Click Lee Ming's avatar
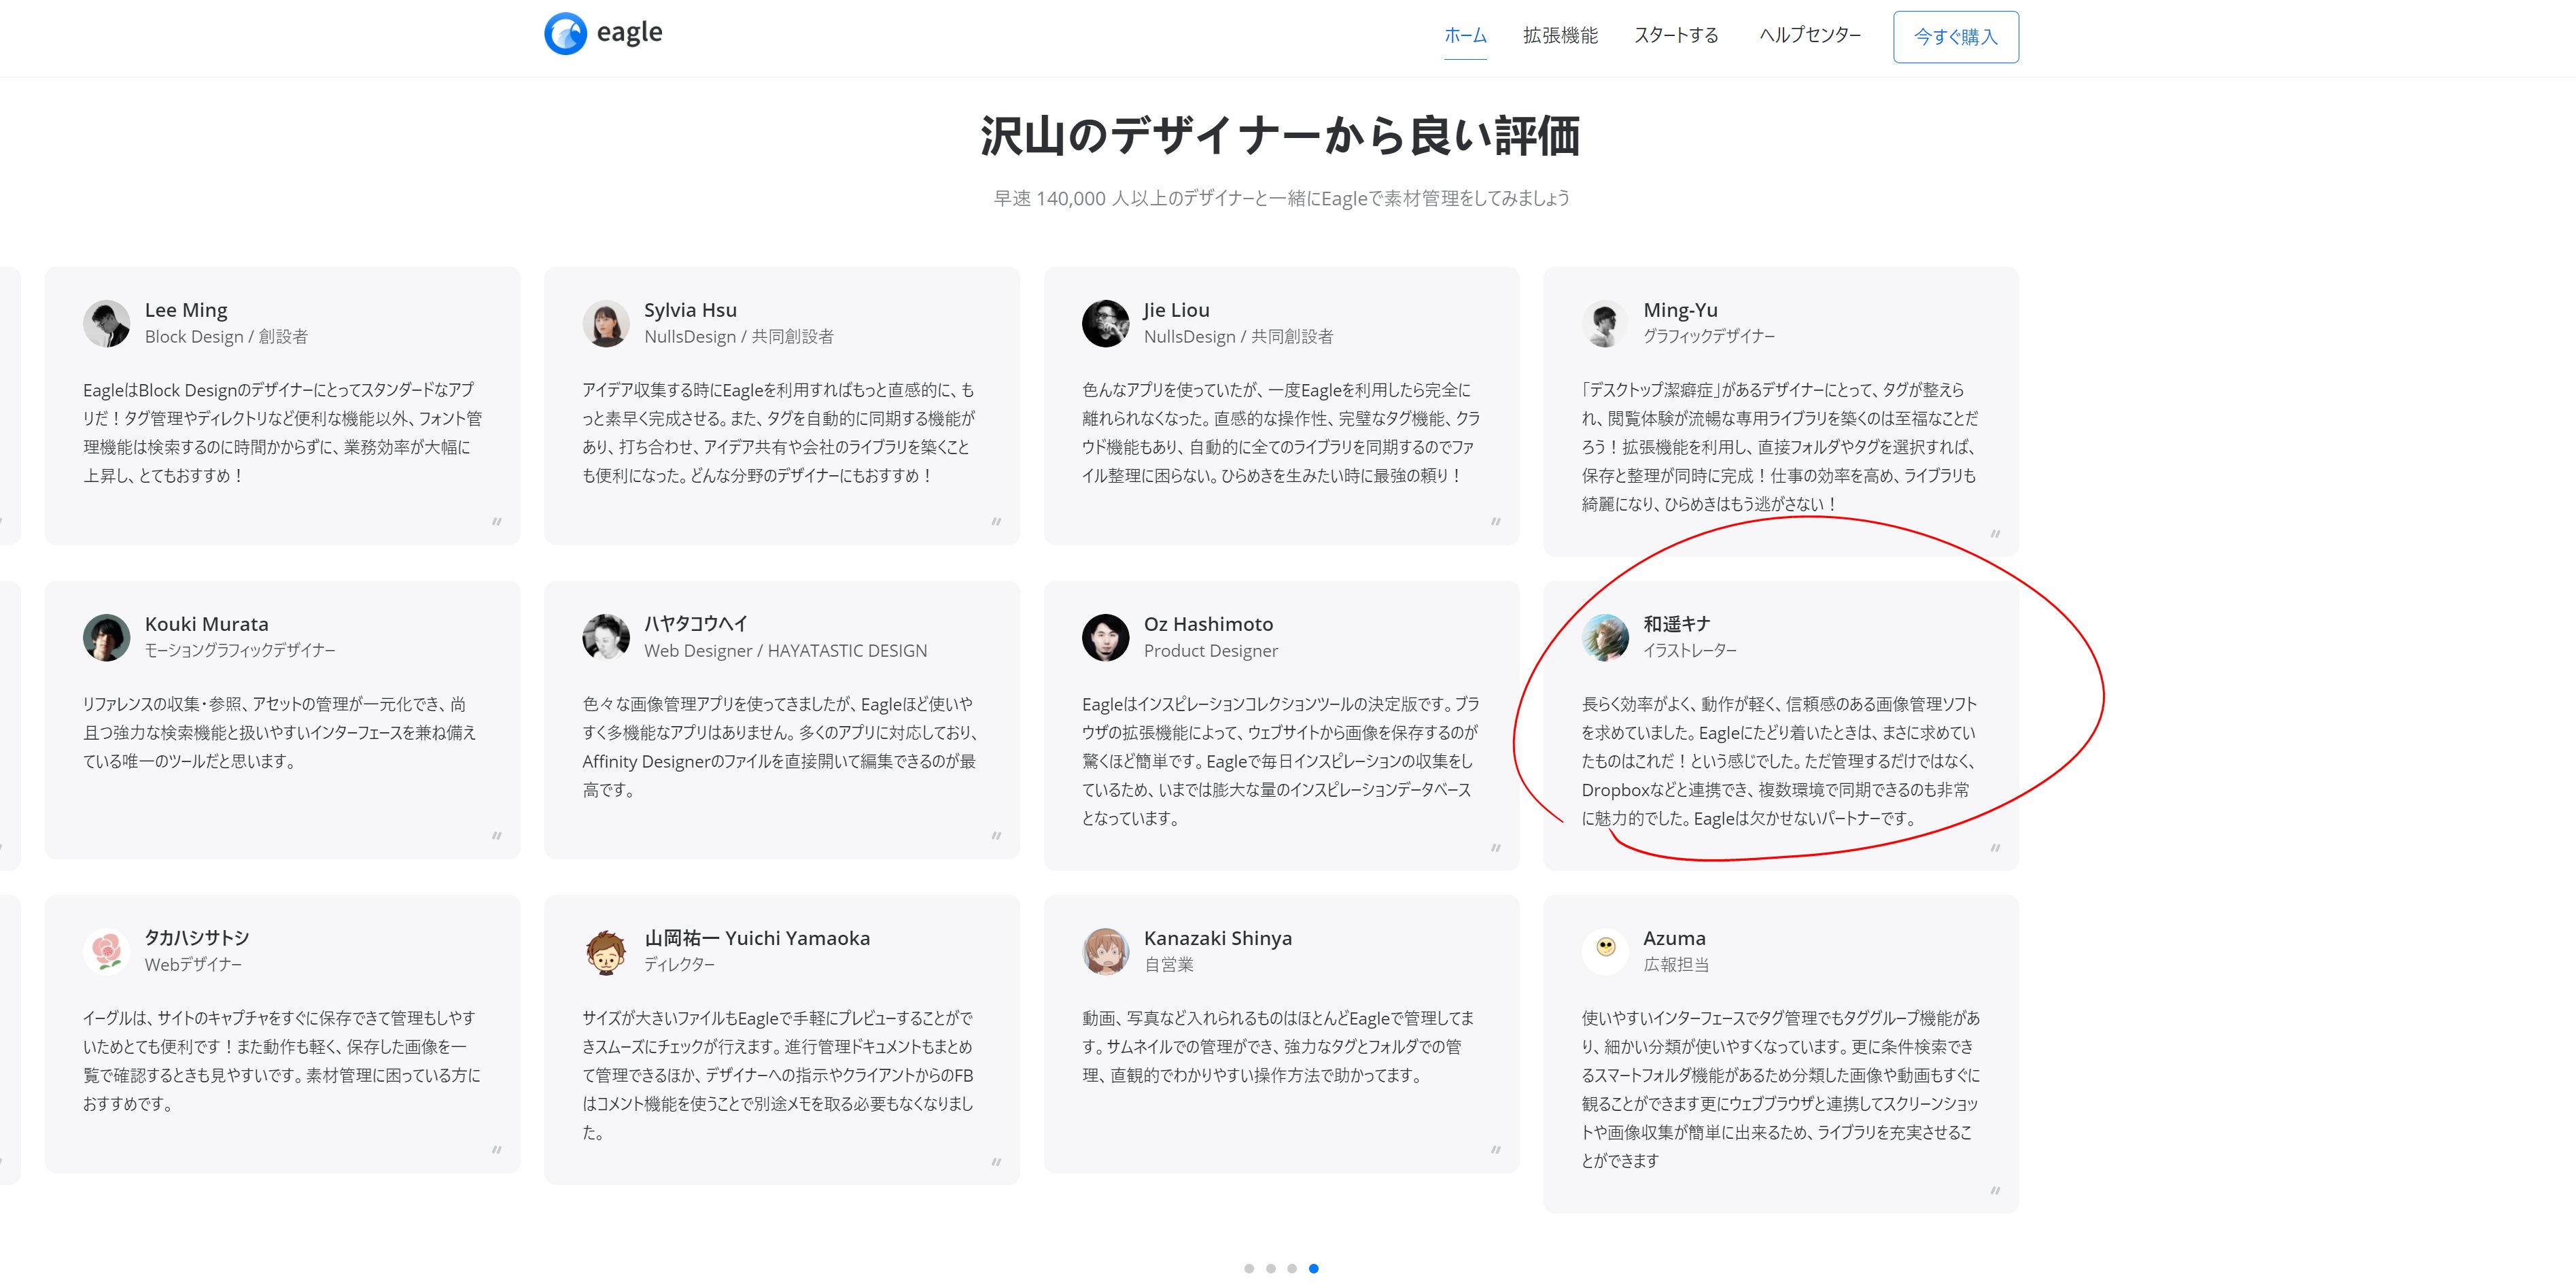Image resolution: width=2576 pixels, height=1287 pixels. click(106, 324)
